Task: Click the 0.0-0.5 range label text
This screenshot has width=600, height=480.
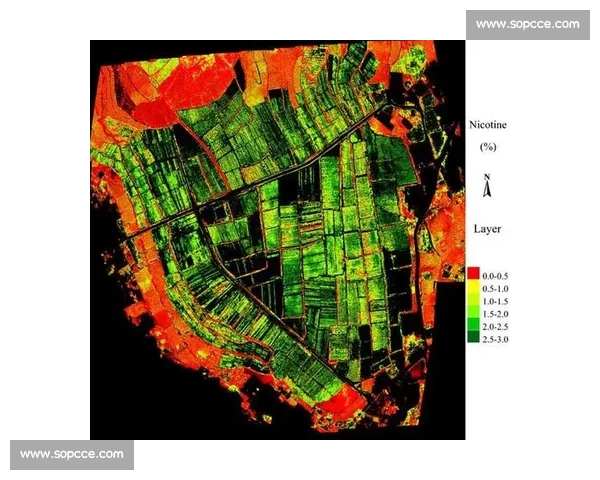Action: pos(494,274)
